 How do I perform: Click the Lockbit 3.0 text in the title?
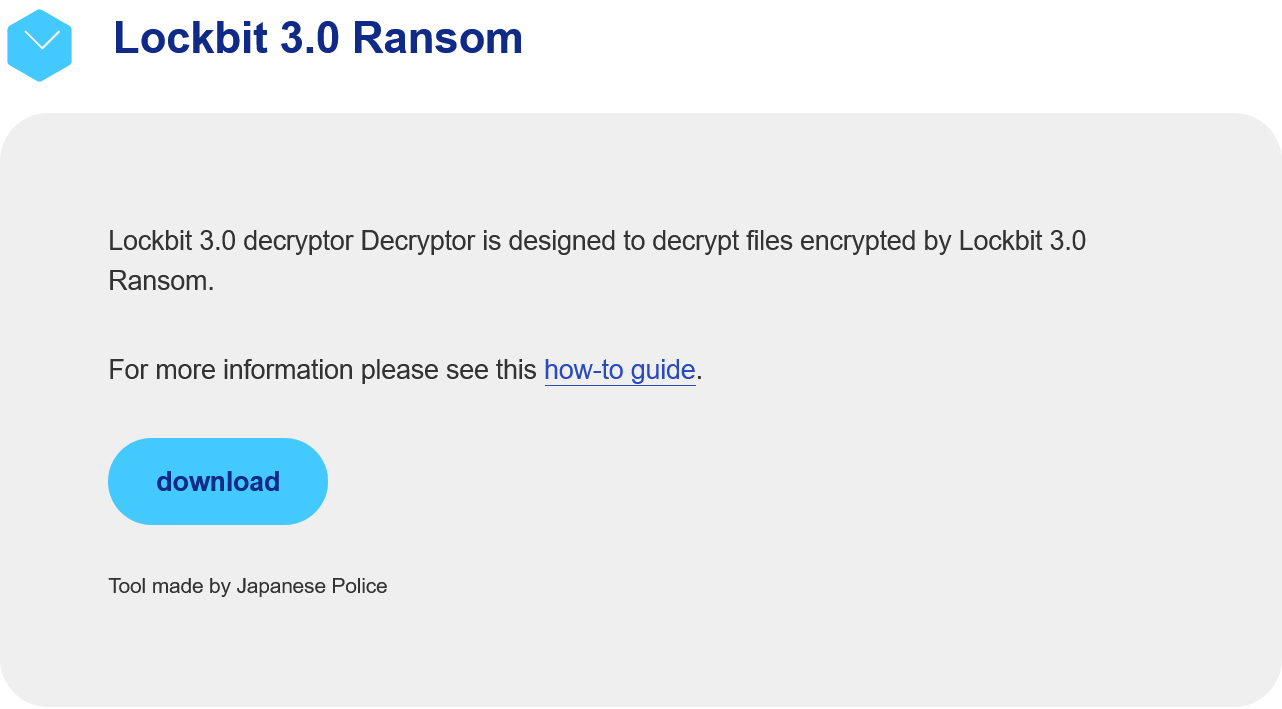[x=227, y=38]
